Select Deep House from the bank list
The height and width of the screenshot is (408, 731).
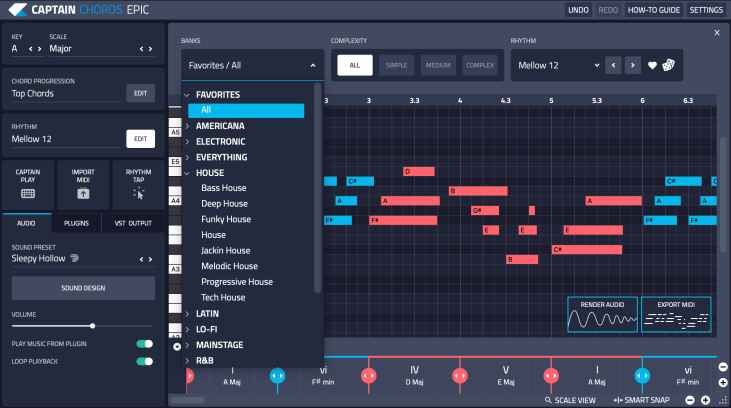click(x=224, y=204)
